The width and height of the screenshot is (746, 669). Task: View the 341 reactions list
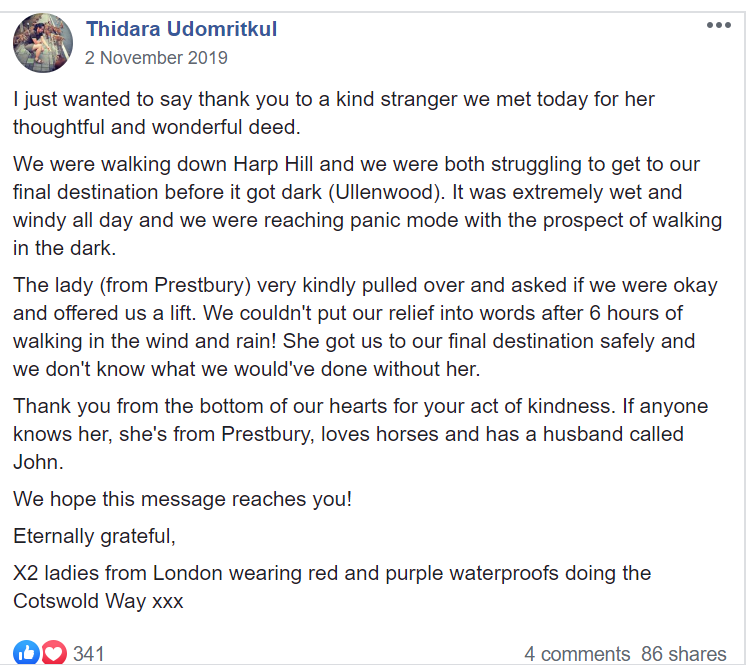pyautogui.click(x=89, y=654)
